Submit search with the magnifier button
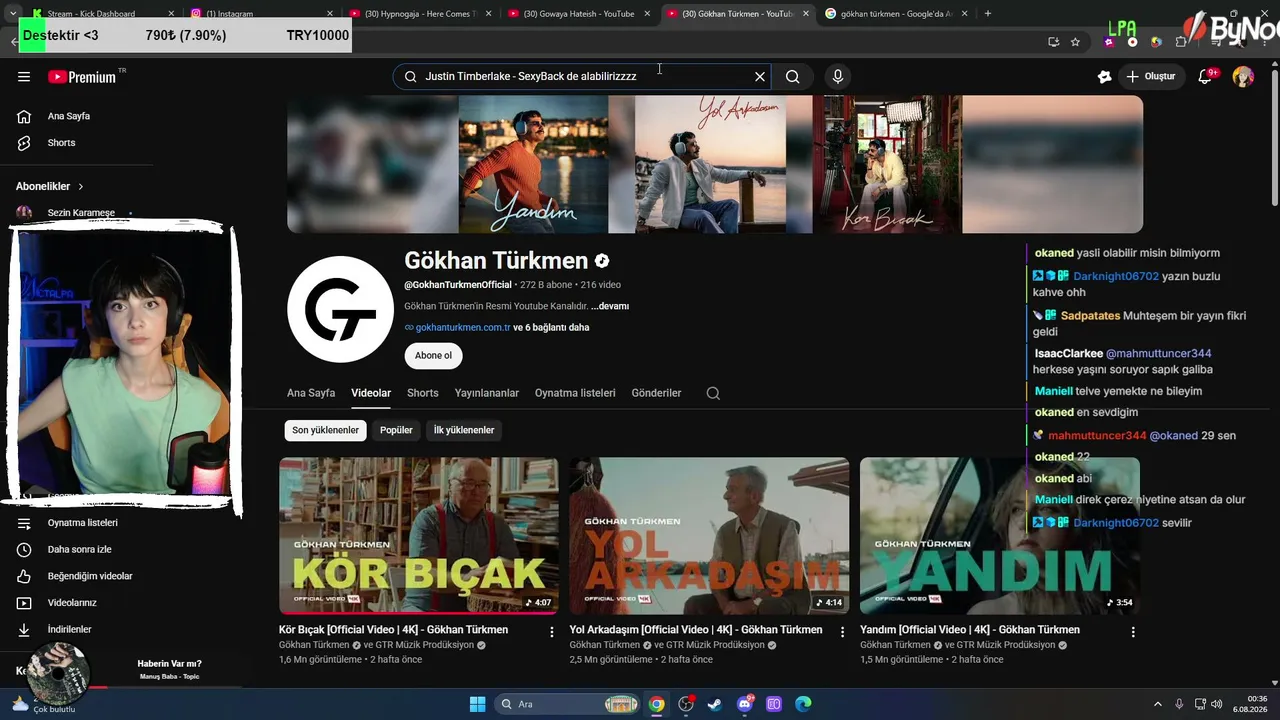Image resolution: width=1280 pixels, height=720 pixels. coord(793,76)
